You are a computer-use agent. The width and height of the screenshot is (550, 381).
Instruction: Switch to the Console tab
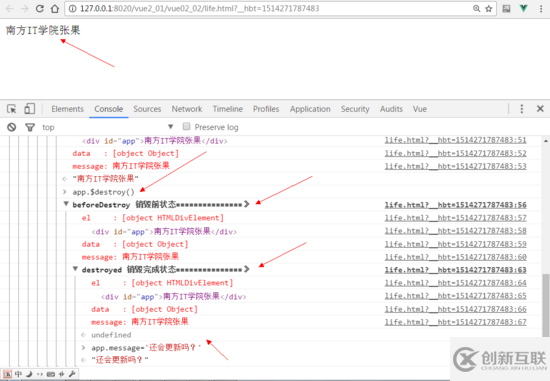coord(108,109)
